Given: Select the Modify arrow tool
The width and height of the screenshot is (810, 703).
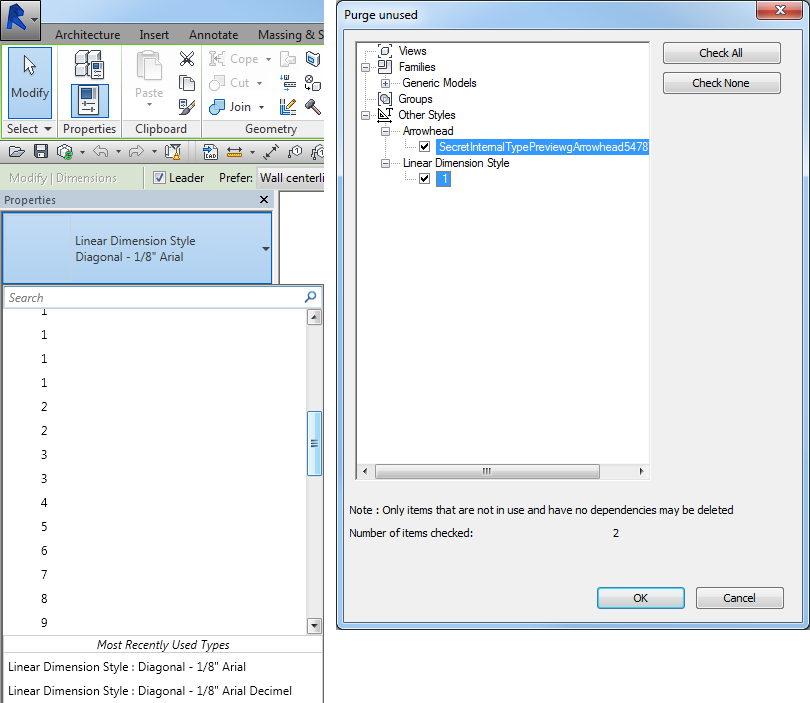Looking at the screenshot, I should (30, 83).
